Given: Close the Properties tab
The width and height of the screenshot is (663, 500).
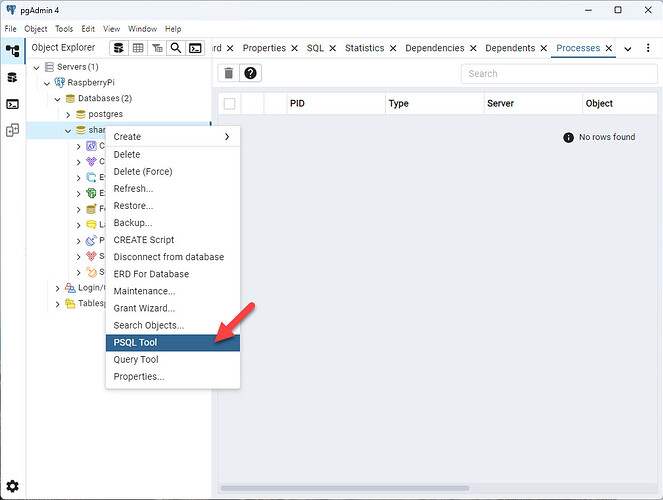Looking at the screenshot, I should click(294, 48).
